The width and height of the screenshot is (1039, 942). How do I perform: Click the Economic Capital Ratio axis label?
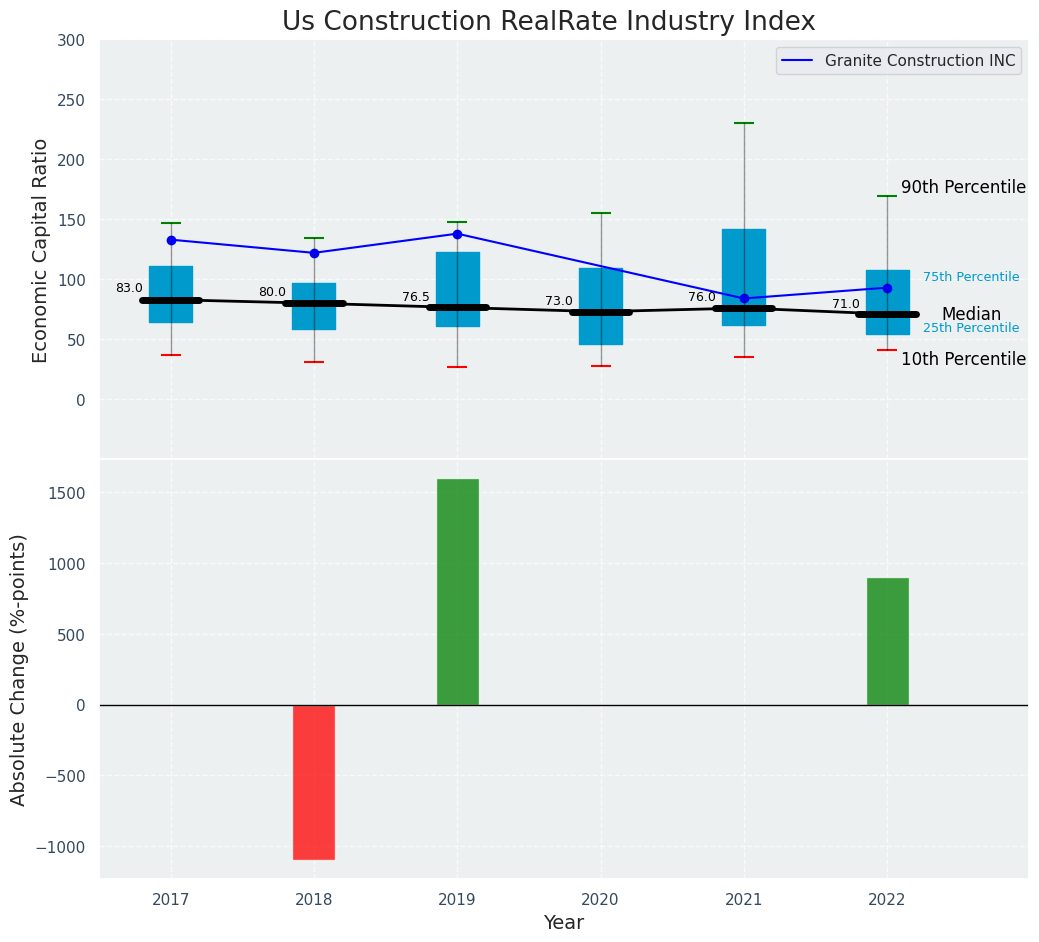pyautogui.click(x=41, y=250)
